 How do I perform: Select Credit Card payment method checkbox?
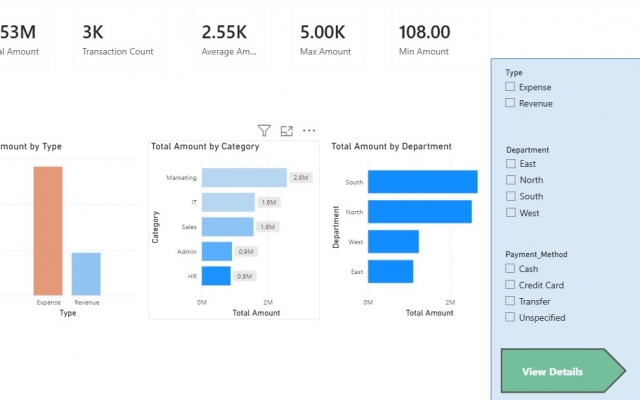coord(510,284)
